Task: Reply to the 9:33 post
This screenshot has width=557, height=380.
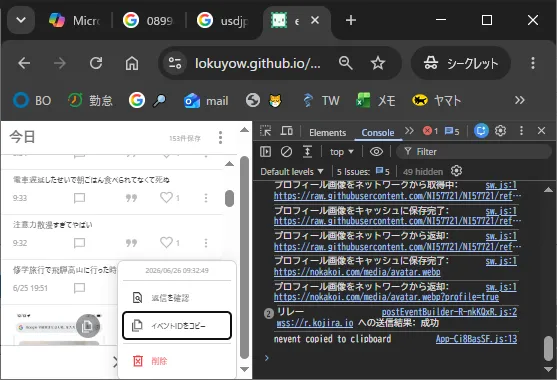Action: [79, 198]
